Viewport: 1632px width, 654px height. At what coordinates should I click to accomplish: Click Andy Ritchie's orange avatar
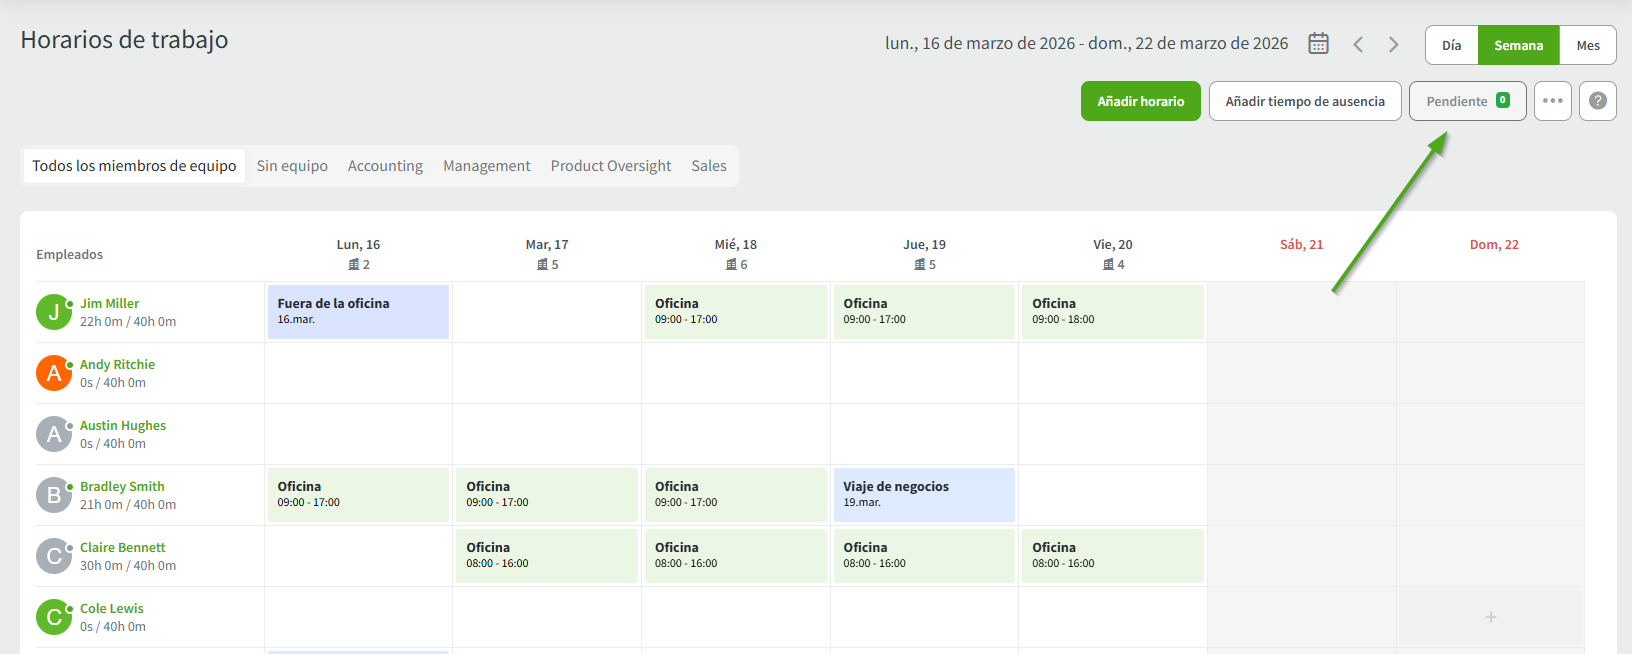54,373
